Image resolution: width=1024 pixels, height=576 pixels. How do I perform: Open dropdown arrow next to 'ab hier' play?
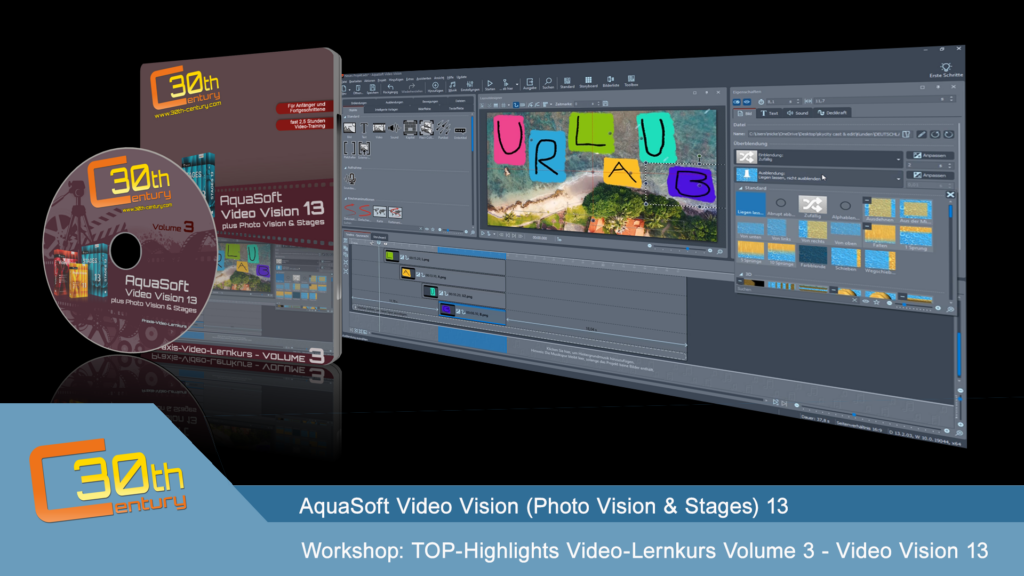pos(517,84)
